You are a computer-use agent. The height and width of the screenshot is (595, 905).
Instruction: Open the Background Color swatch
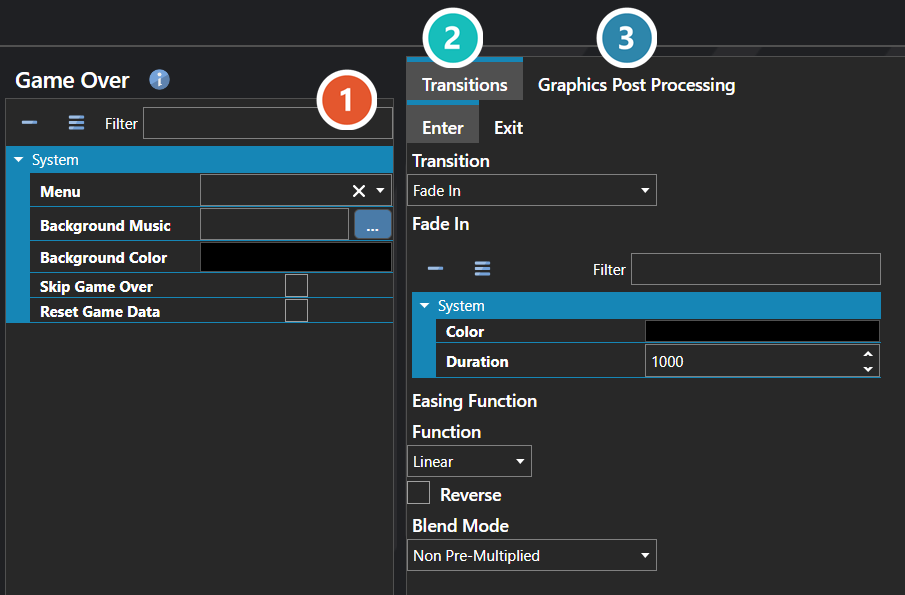coord(296,257)
